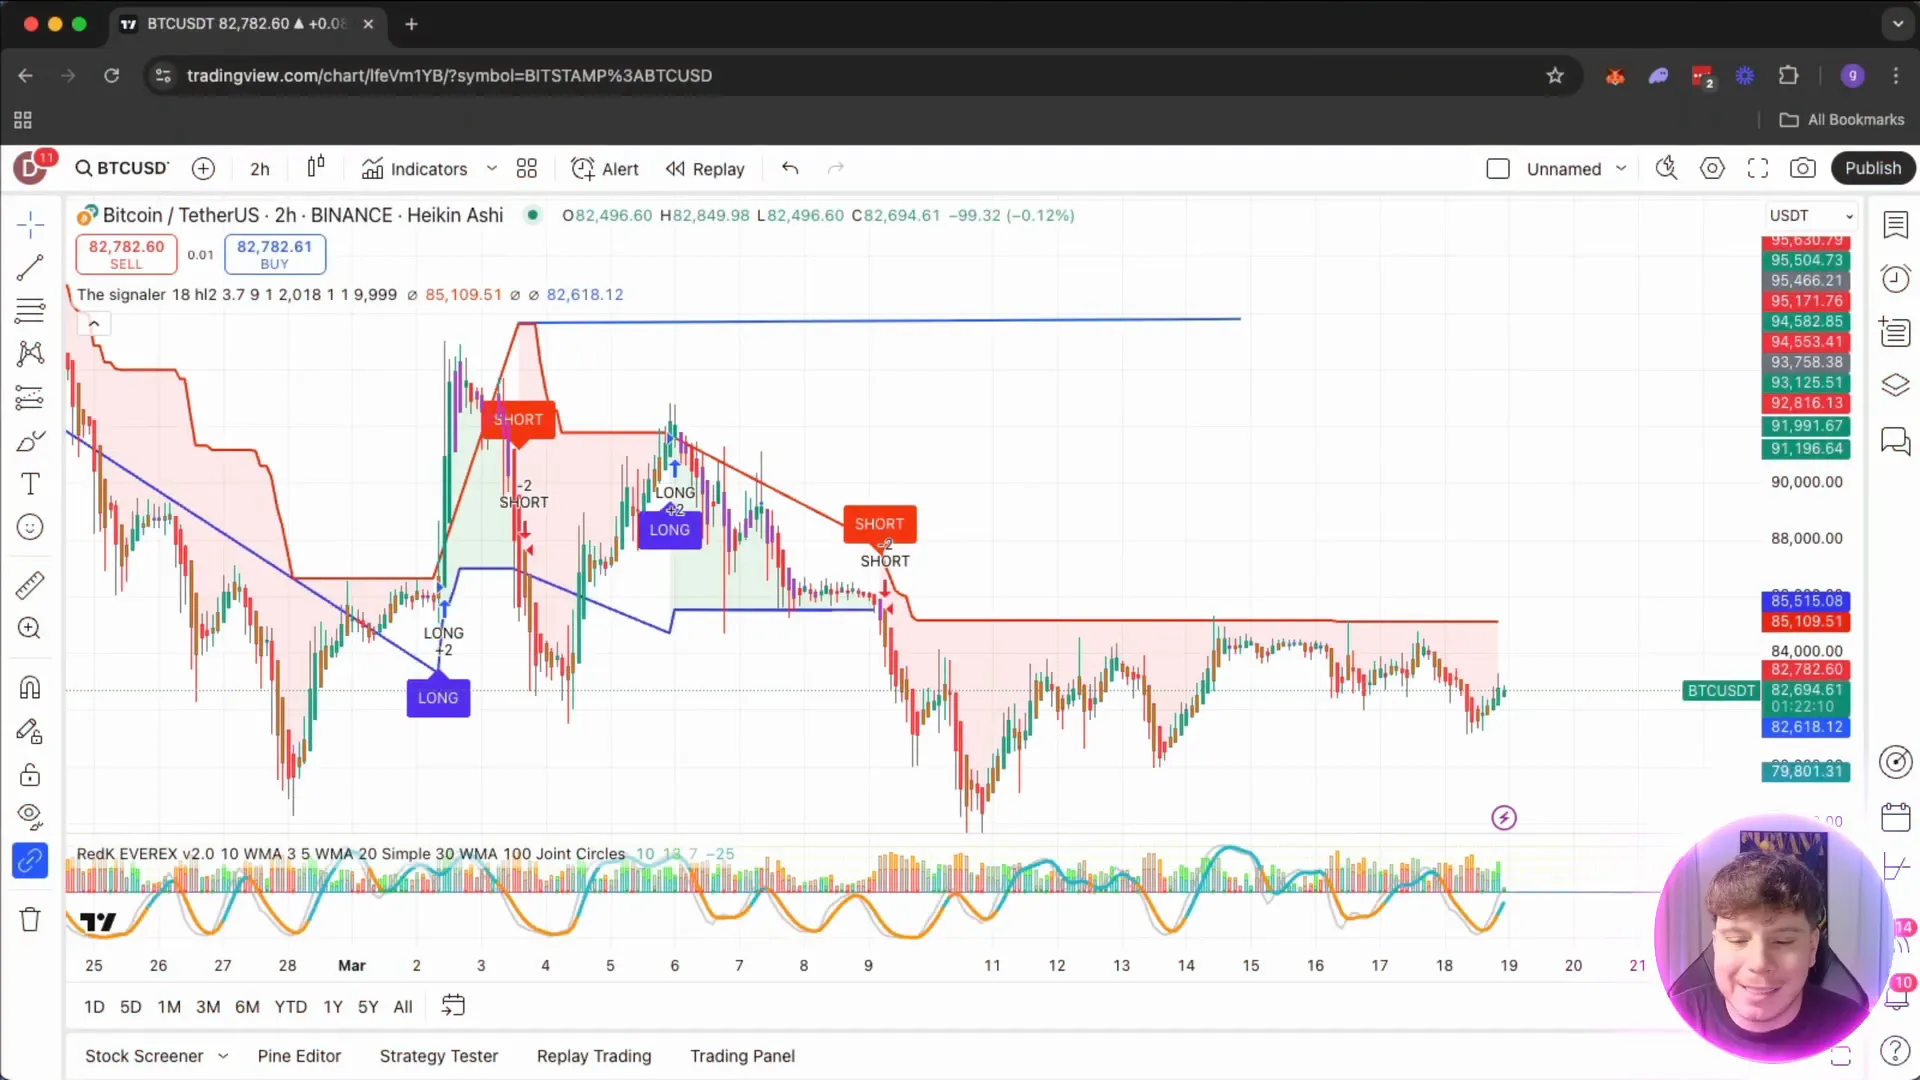
Task: Click the lightning bolt event marker
Action: coord(1504,818)
